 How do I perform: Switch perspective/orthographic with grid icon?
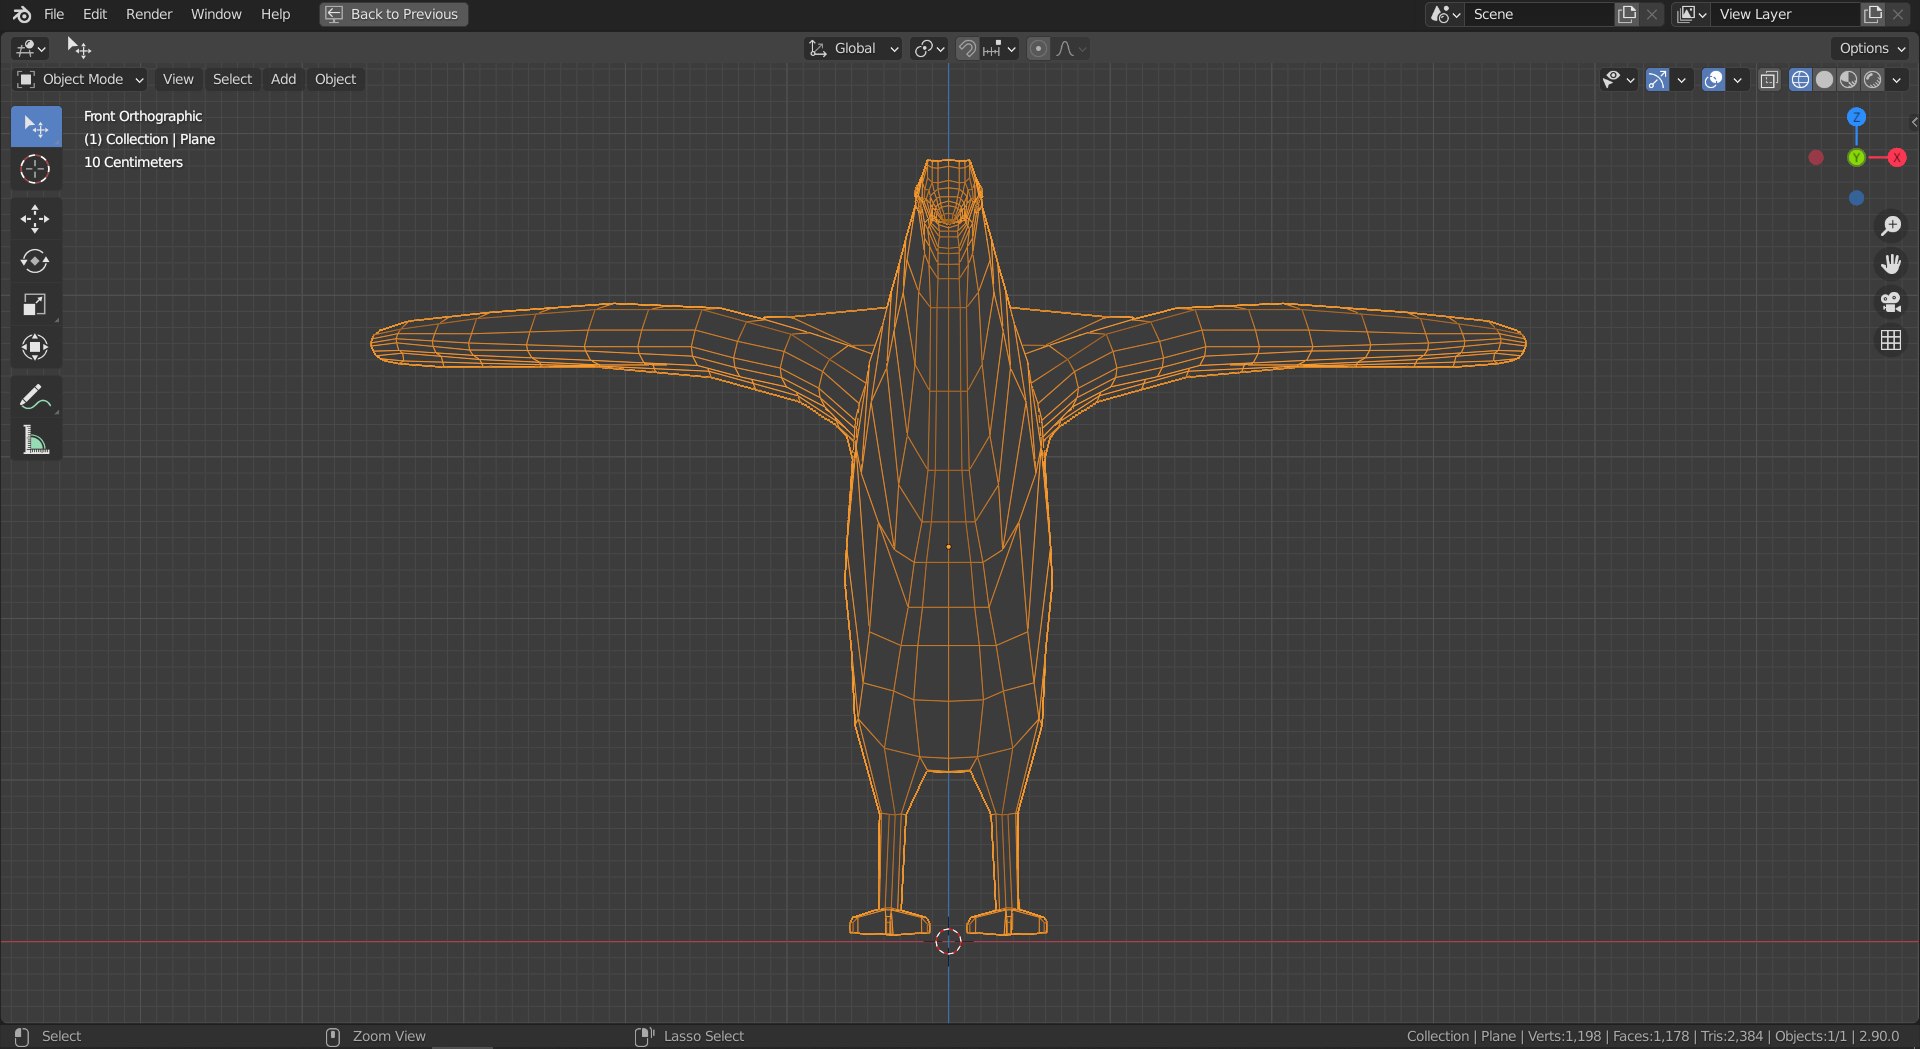[x=1890, y=341]
